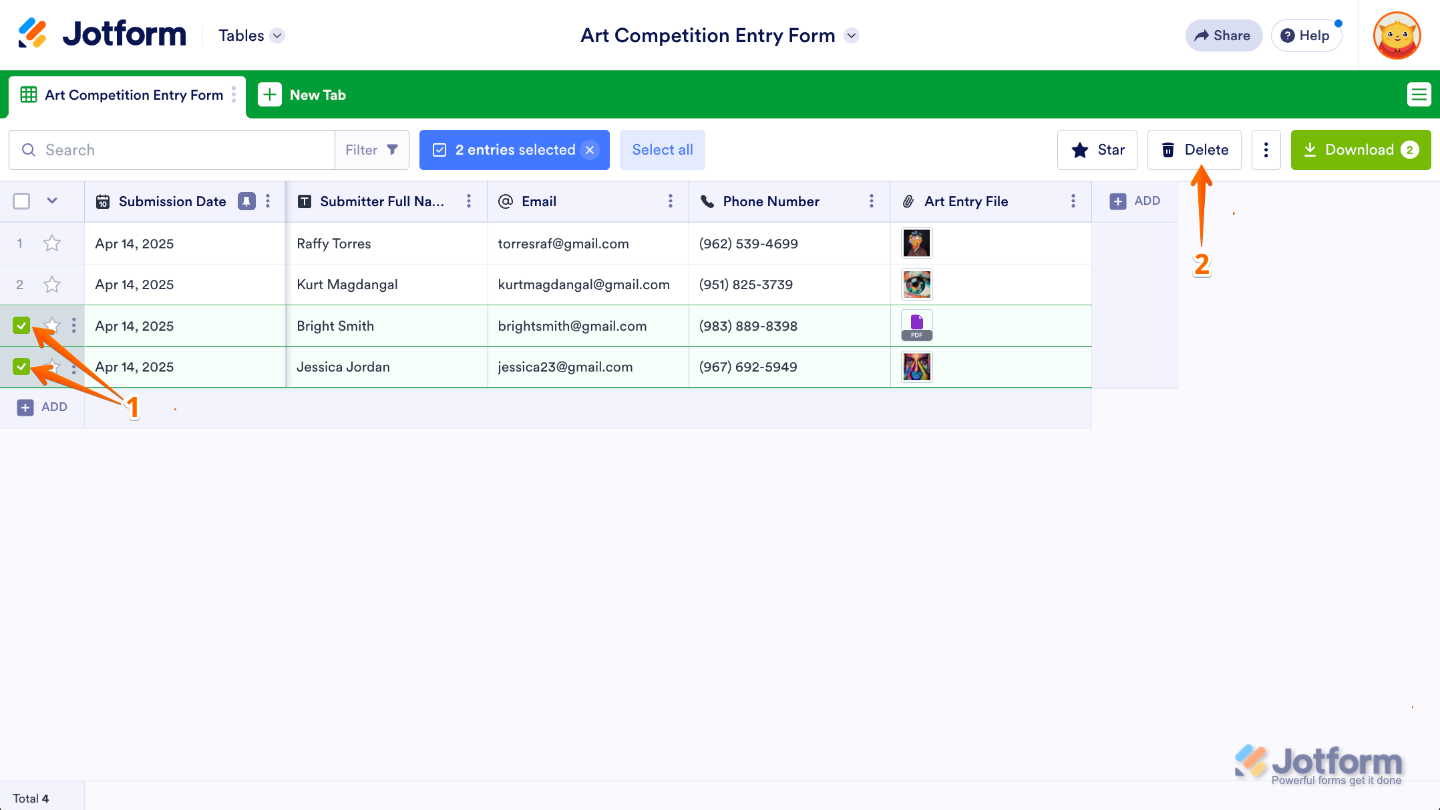Toggle the header select-all checkbox
The height and width of the screenshot is (810, 1440).
coord(21,201)
